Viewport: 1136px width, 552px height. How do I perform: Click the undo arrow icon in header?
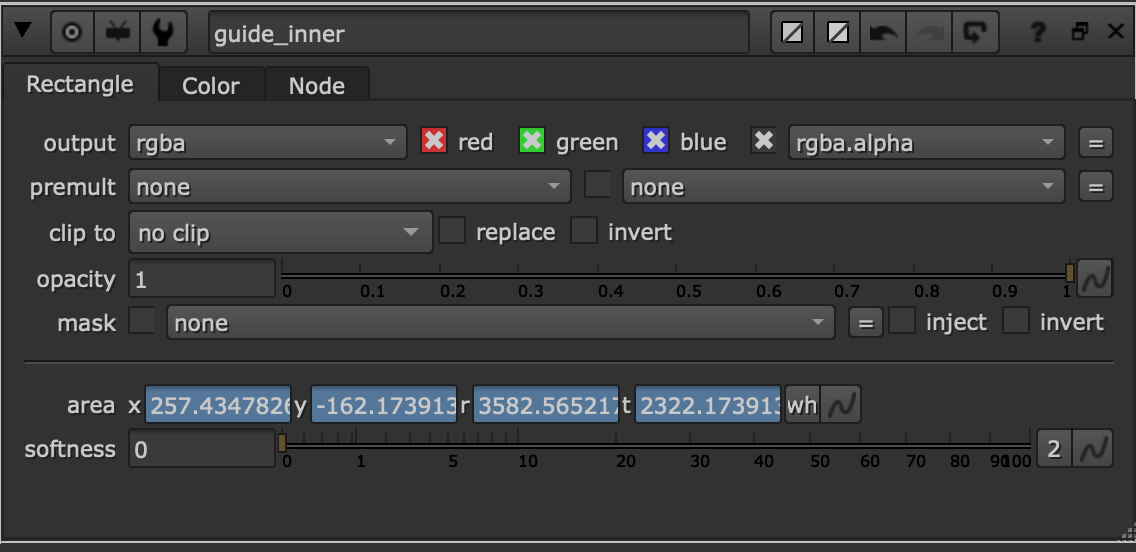pos(883,33)
